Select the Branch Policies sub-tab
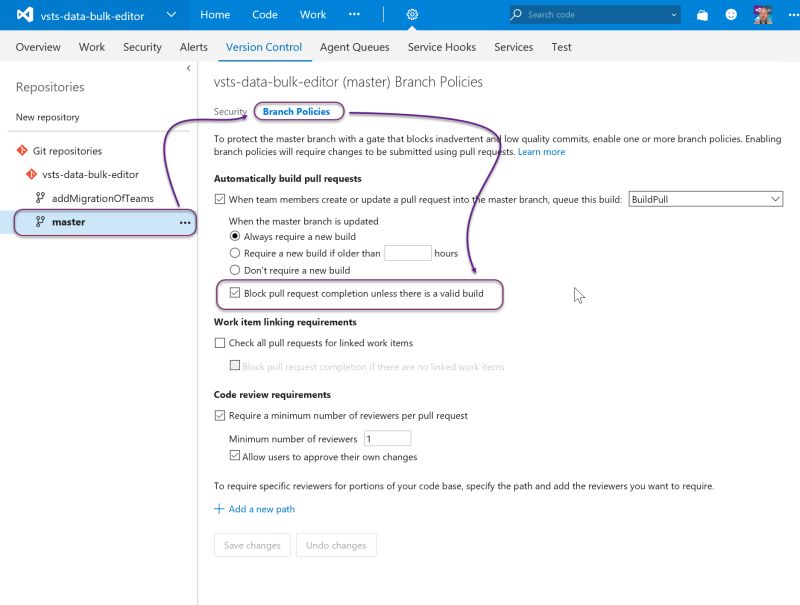The height and width of the screenshot is (605, 800). tap(296, 112)
